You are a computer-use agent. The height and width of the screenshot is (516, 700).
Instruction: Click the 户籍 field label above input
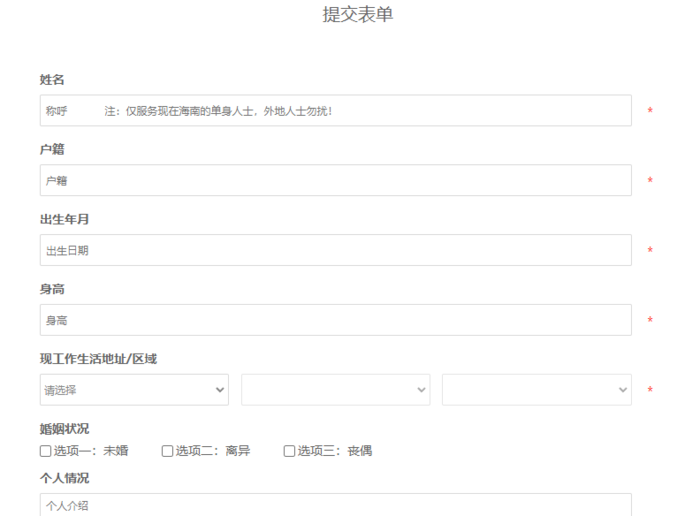[x=52, y=150]
